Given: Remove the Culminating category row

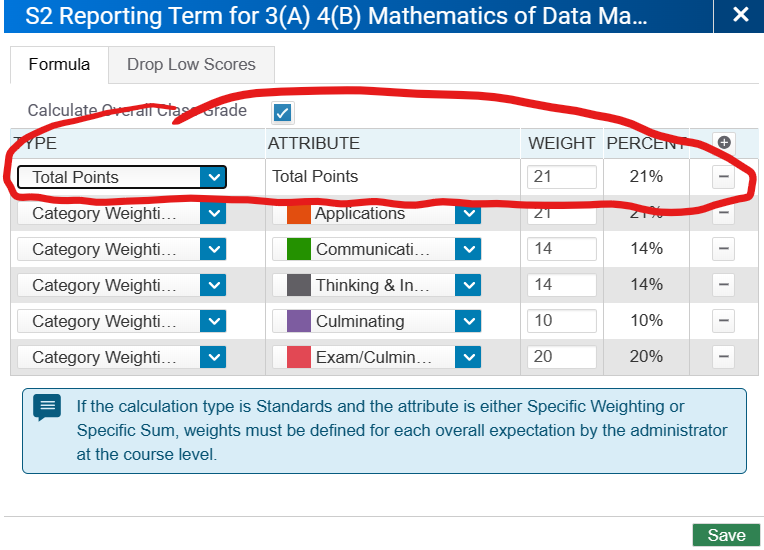Looking at the screenshot, I should [x=724, y=321].
